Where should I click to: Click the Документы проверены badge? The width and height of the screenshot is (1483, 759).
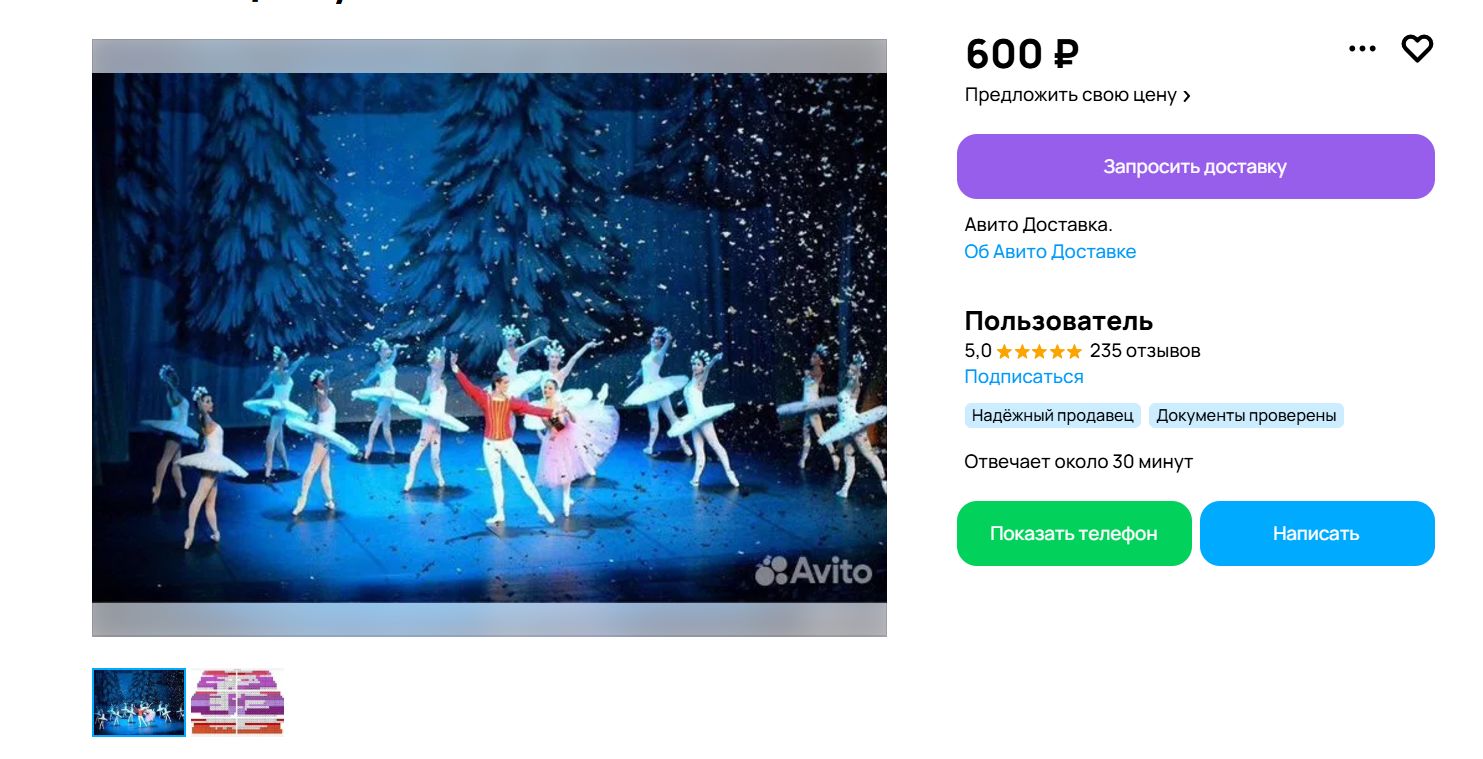pyautogui.click(x=1246, y=415)
